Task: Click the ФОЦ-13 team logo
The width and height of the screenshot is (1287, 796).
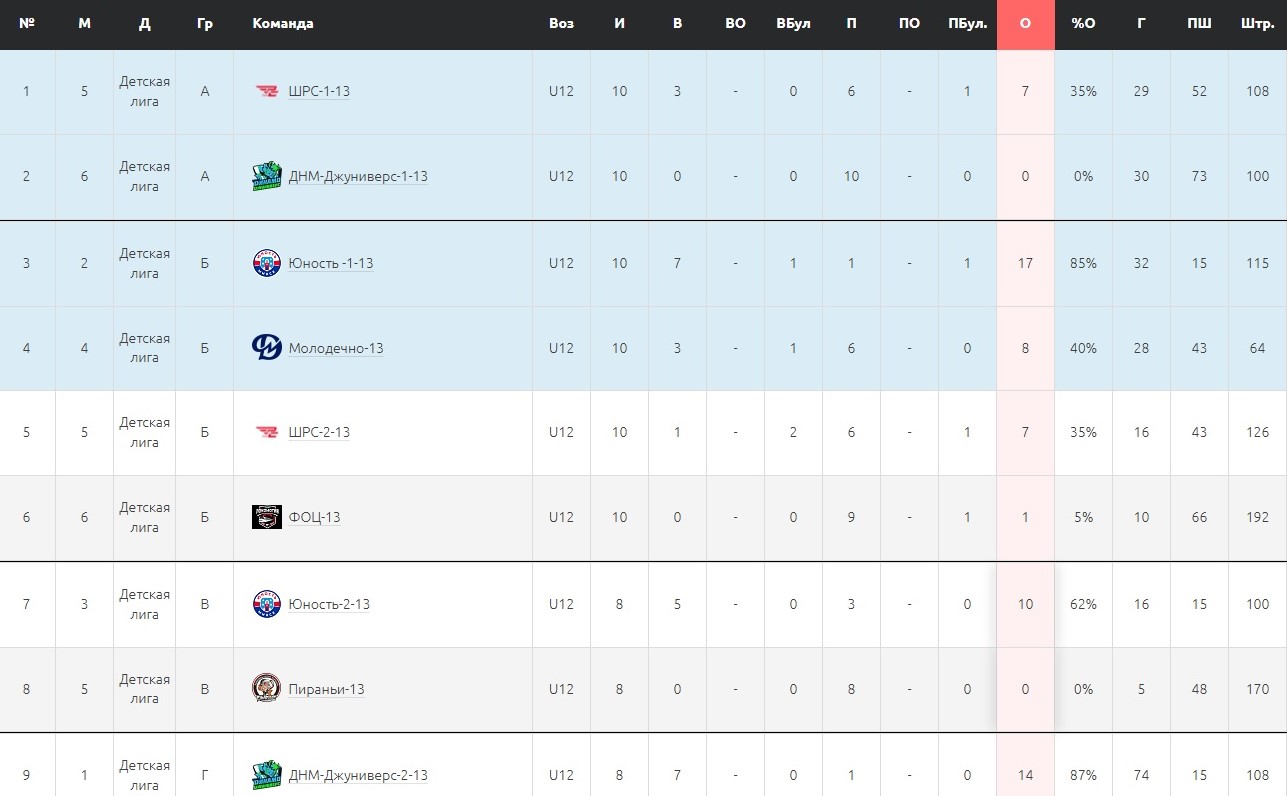Action: (x=267, y=517)
